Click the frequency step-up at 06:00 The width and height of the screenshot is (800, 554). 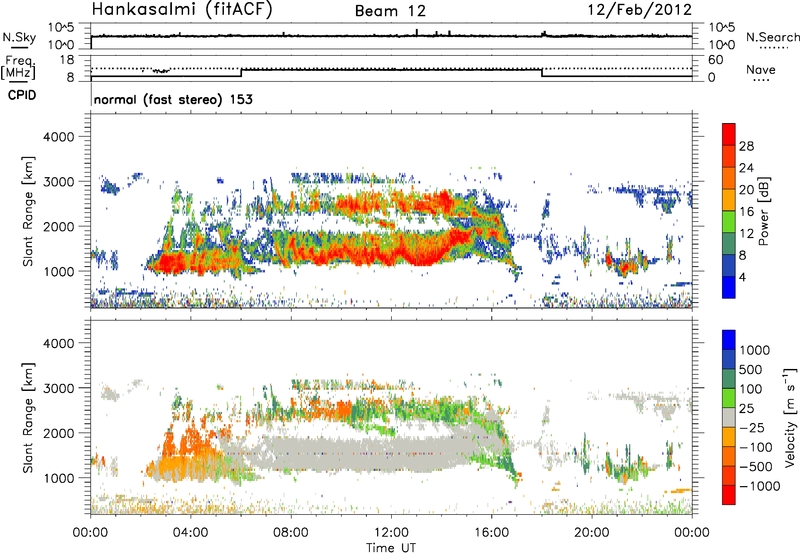click(241, 73)
